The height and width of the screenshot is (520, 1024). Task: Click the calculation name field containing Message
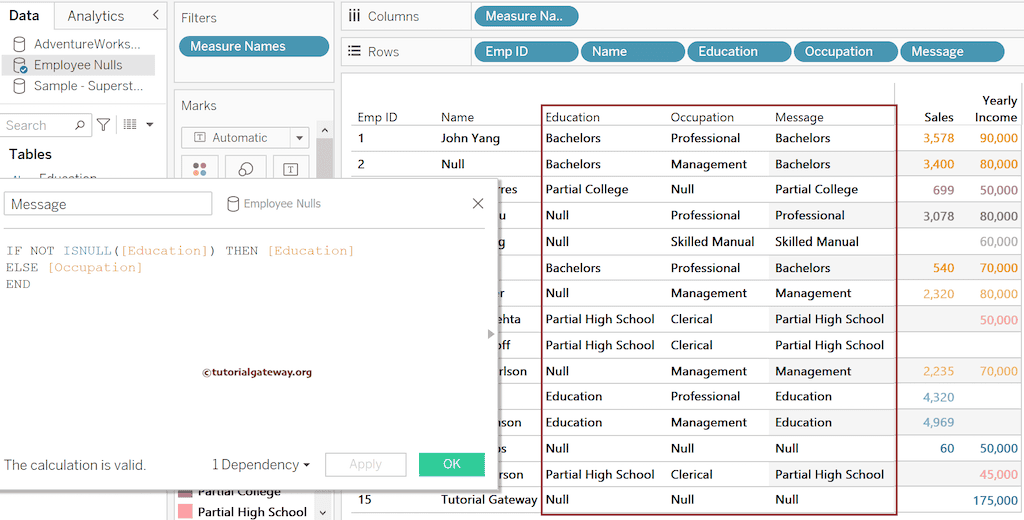coord(108,204)
